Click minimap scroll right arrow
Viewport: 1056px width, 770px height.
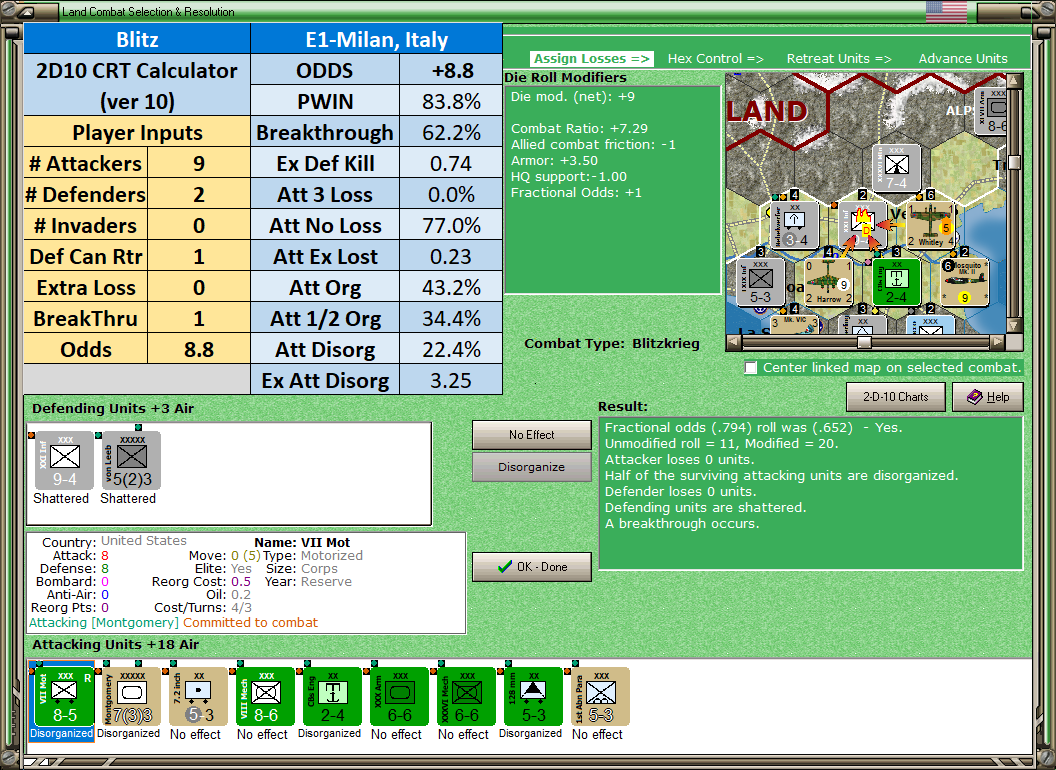pyautogui.click(x=998, y=342)
